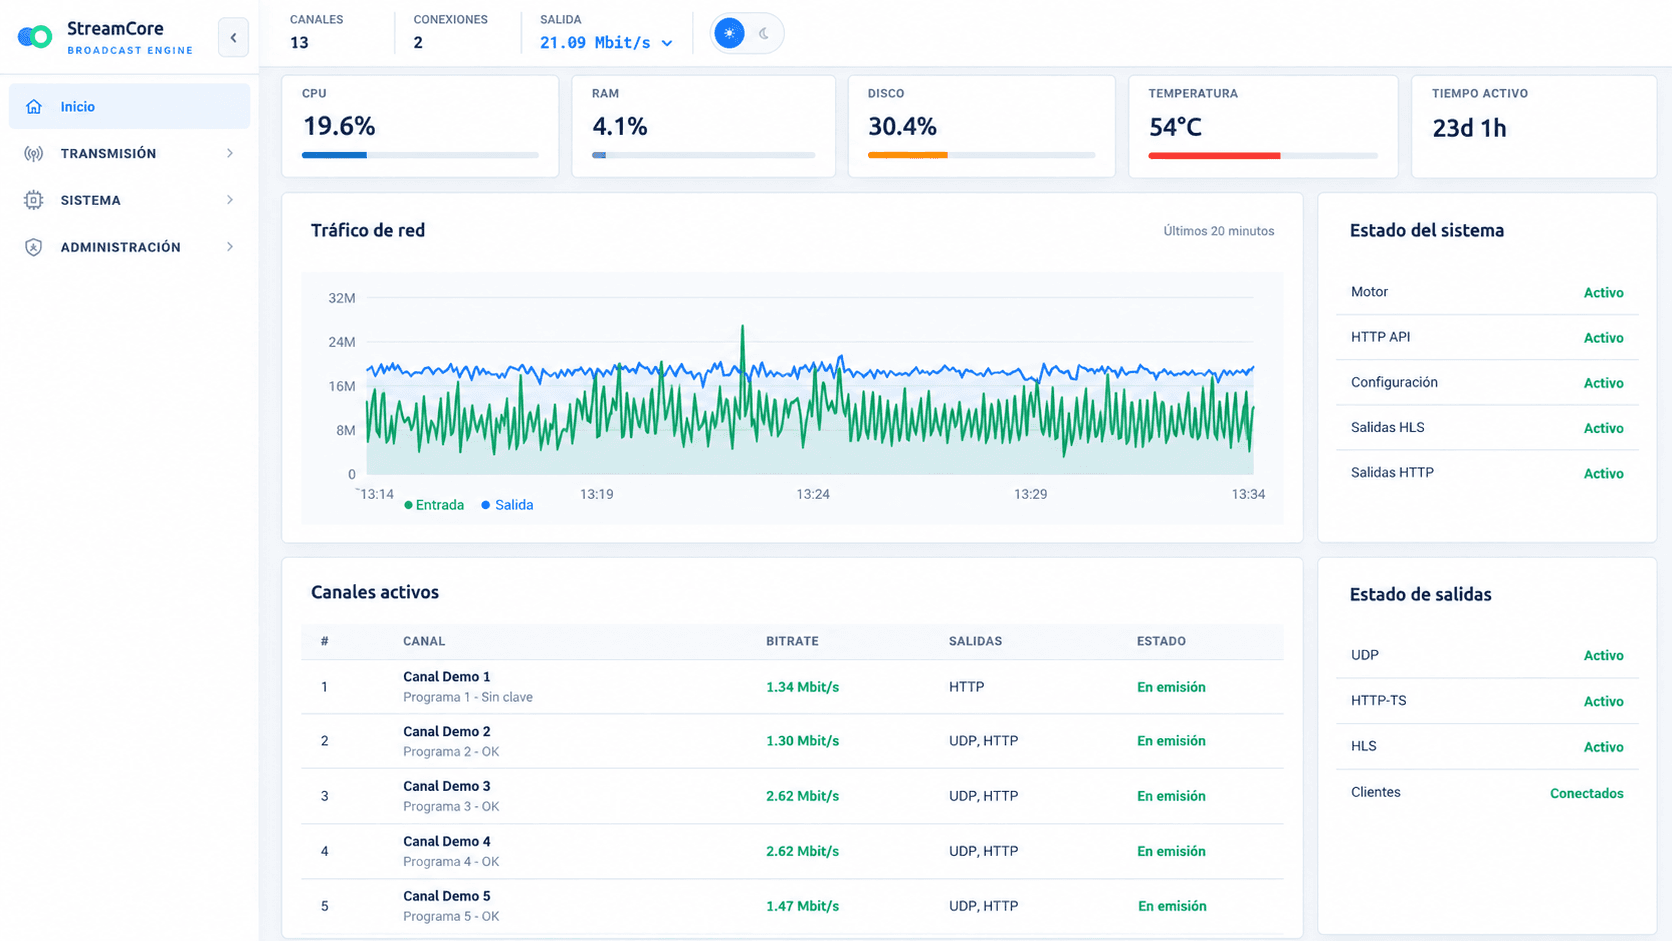Click the 1.30 Mbit/s bitrate value
1672x941 pixels.
click(x=802, y=741)
